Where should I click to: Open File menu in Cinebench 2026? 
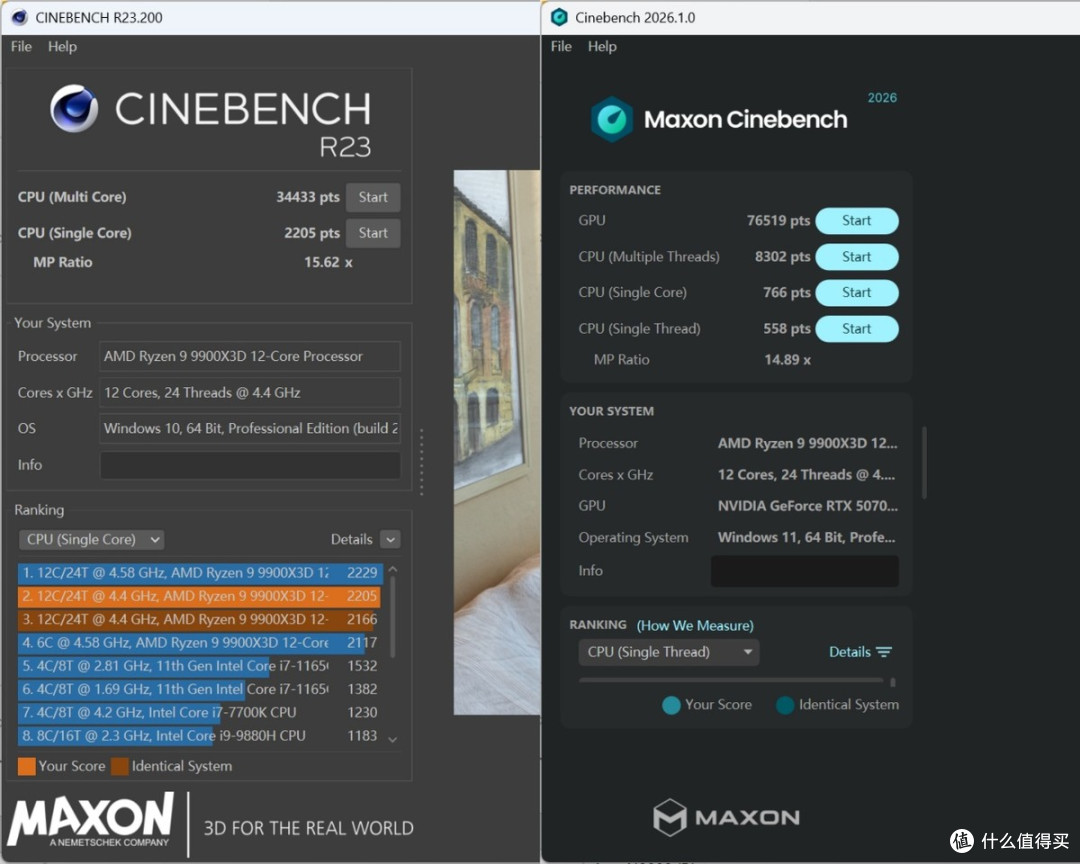[561, 46]
